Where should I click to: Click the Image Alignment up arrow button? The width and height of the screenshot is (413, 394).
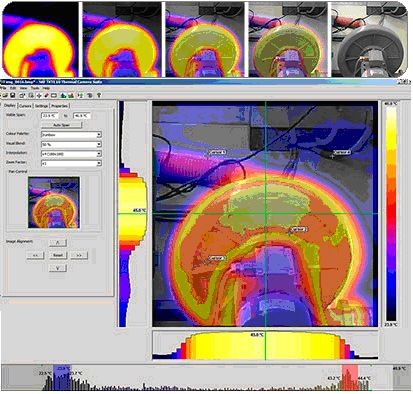(x=58, y=243)
